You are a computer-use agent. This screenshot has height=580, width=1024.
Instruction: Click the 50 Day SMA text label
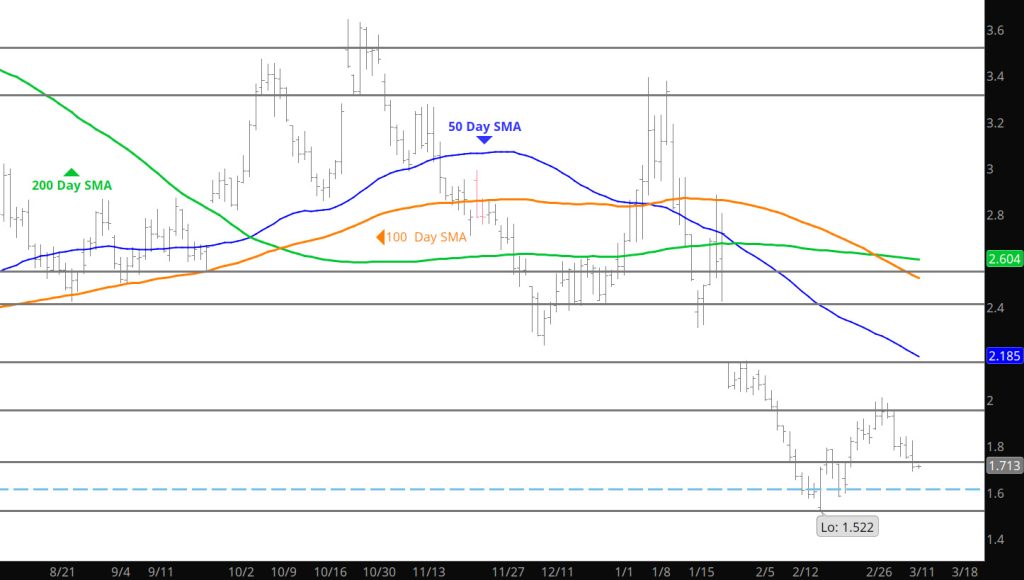pyautogui.click(x=484, y=127)
